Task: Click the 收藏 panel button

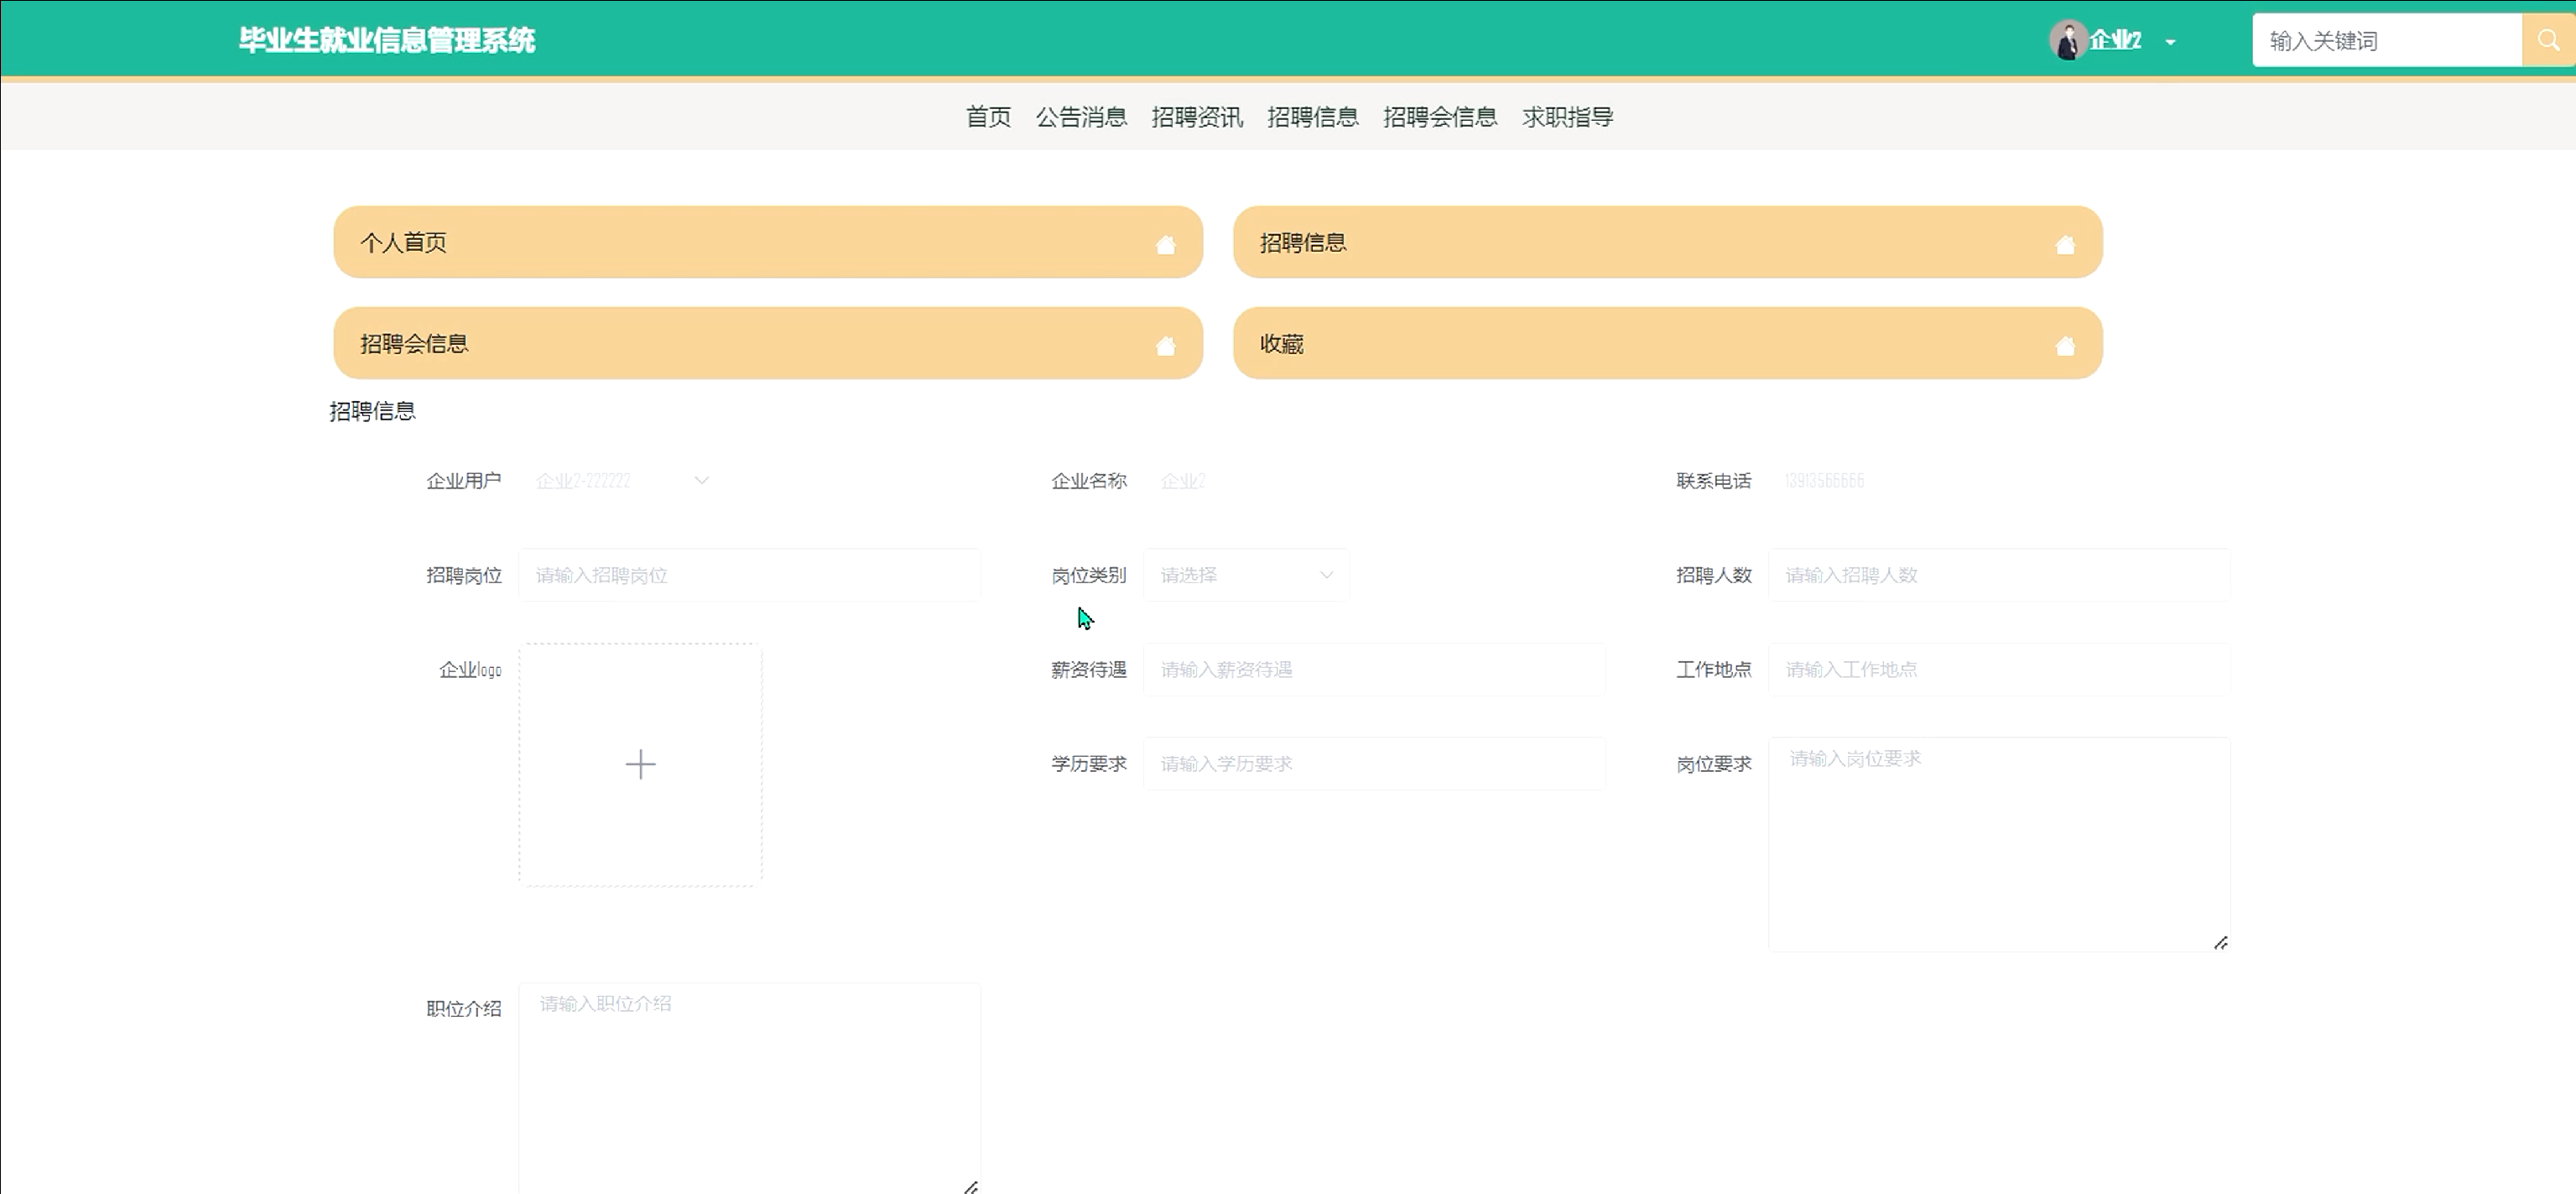Action: [x=1667, y=343]
